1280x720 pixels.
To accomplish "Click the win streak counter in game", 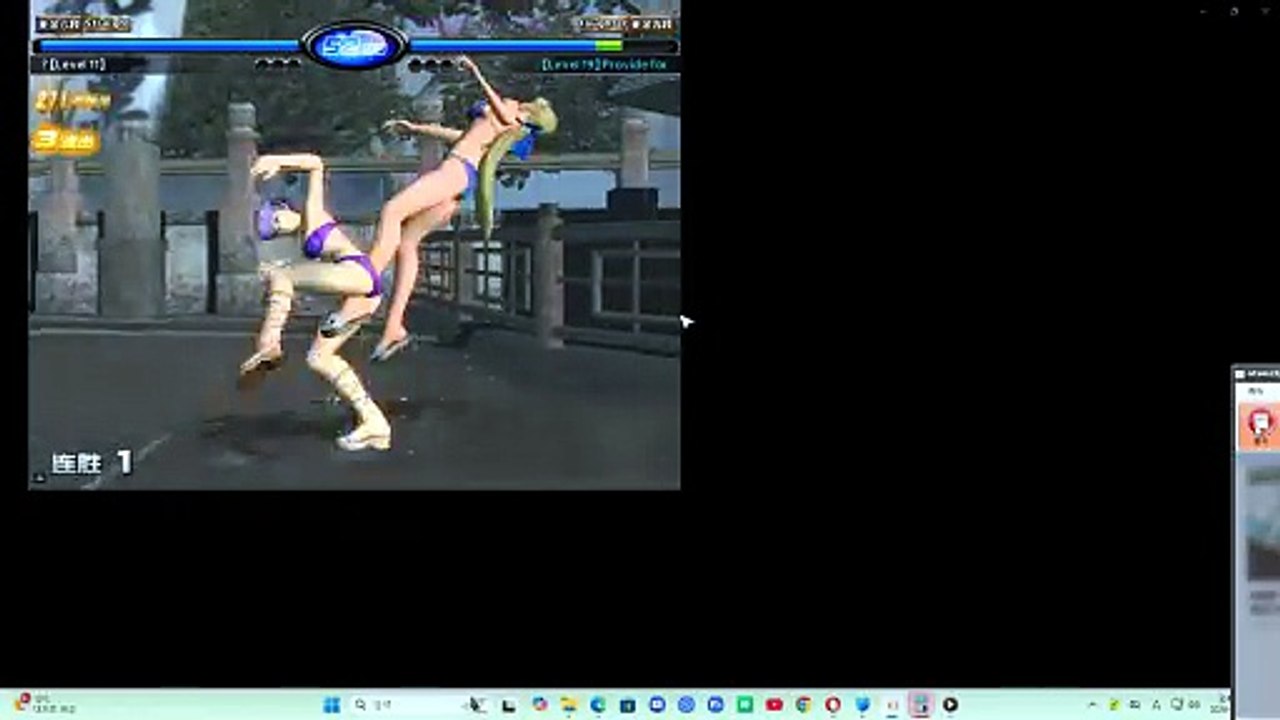I will coord(92,462).
